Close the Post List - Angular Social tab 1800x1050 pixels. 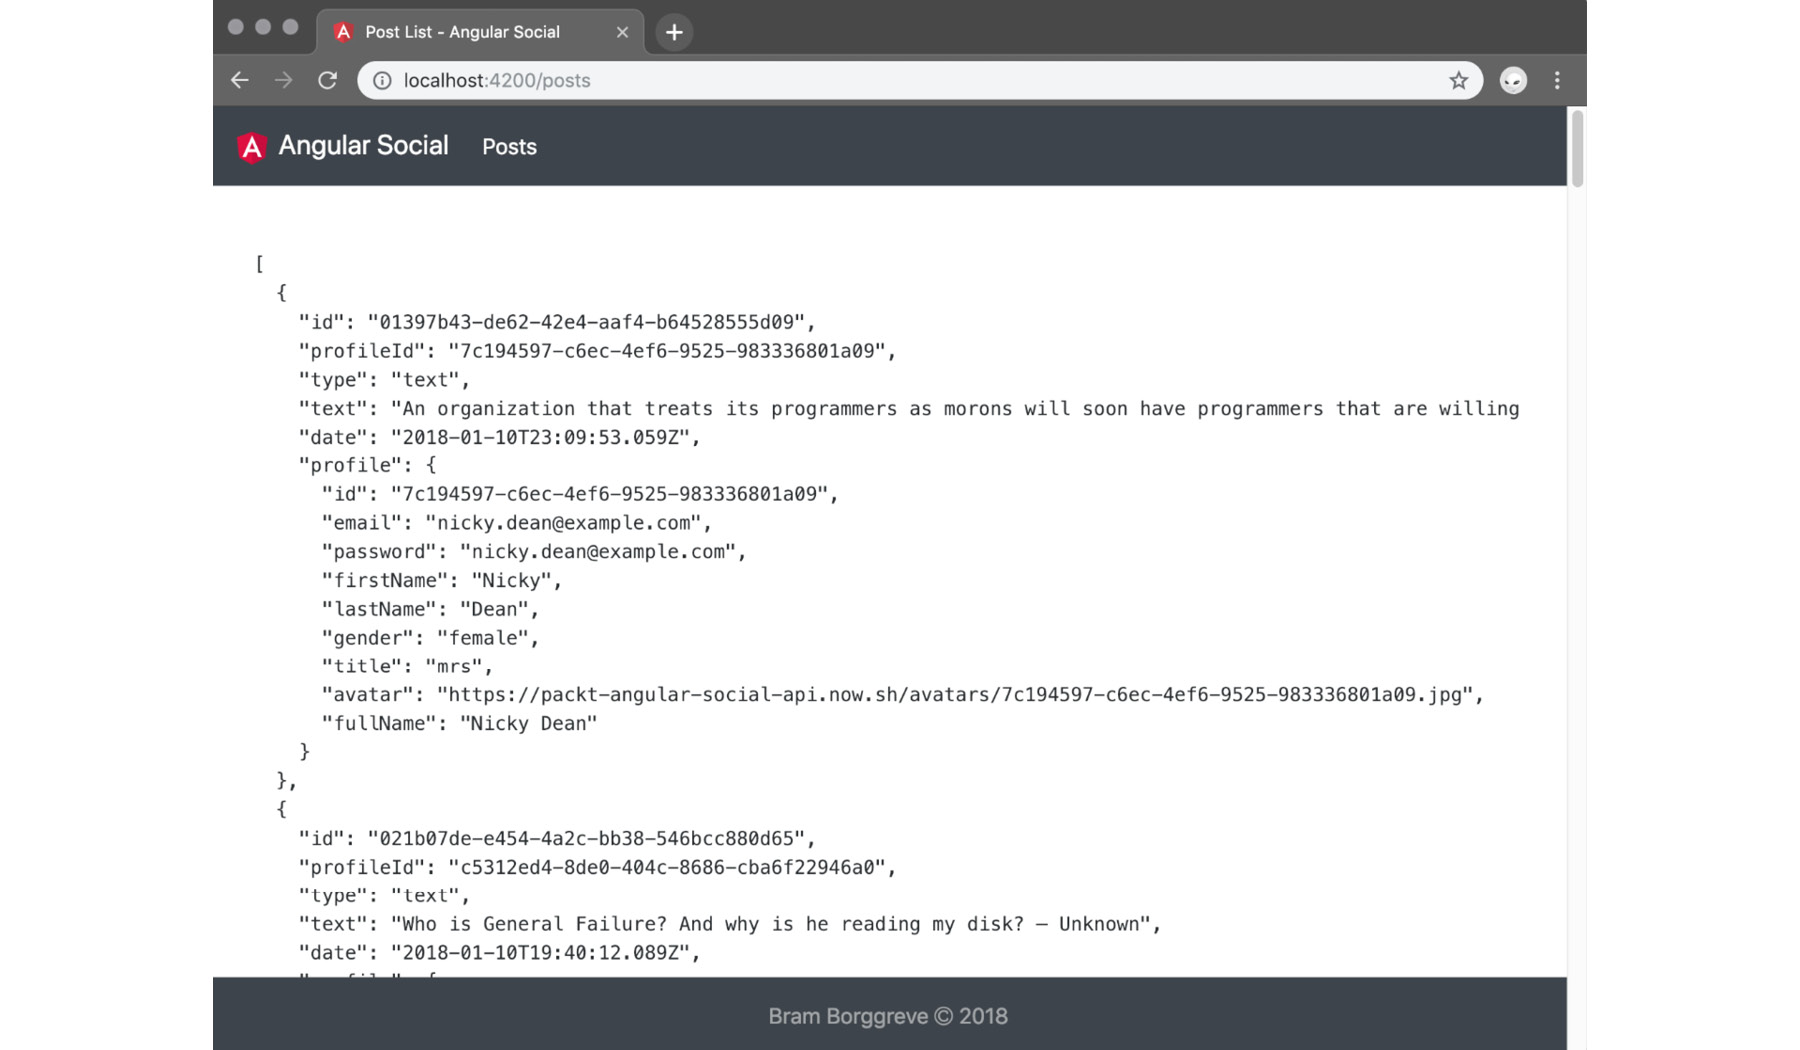coord(622,32)
